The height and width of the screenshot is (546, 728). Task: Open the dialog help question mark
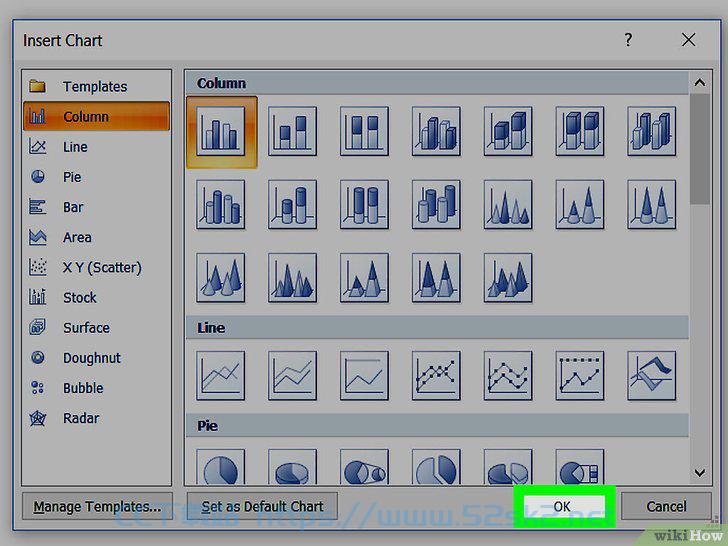[628, 40]
